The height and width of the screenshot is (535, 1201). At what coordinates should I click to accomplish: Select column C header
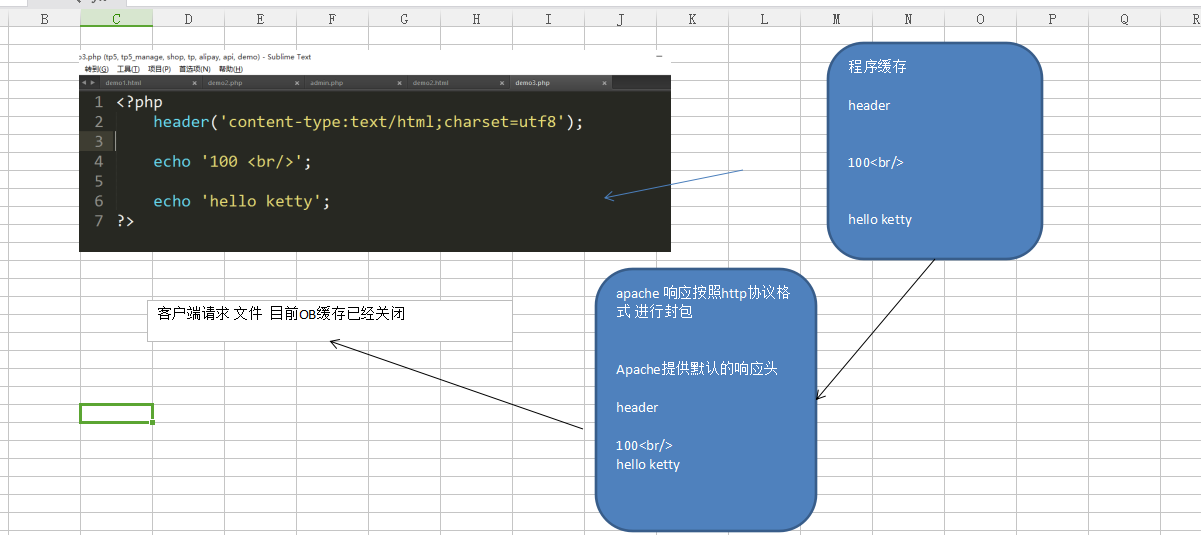116,19
